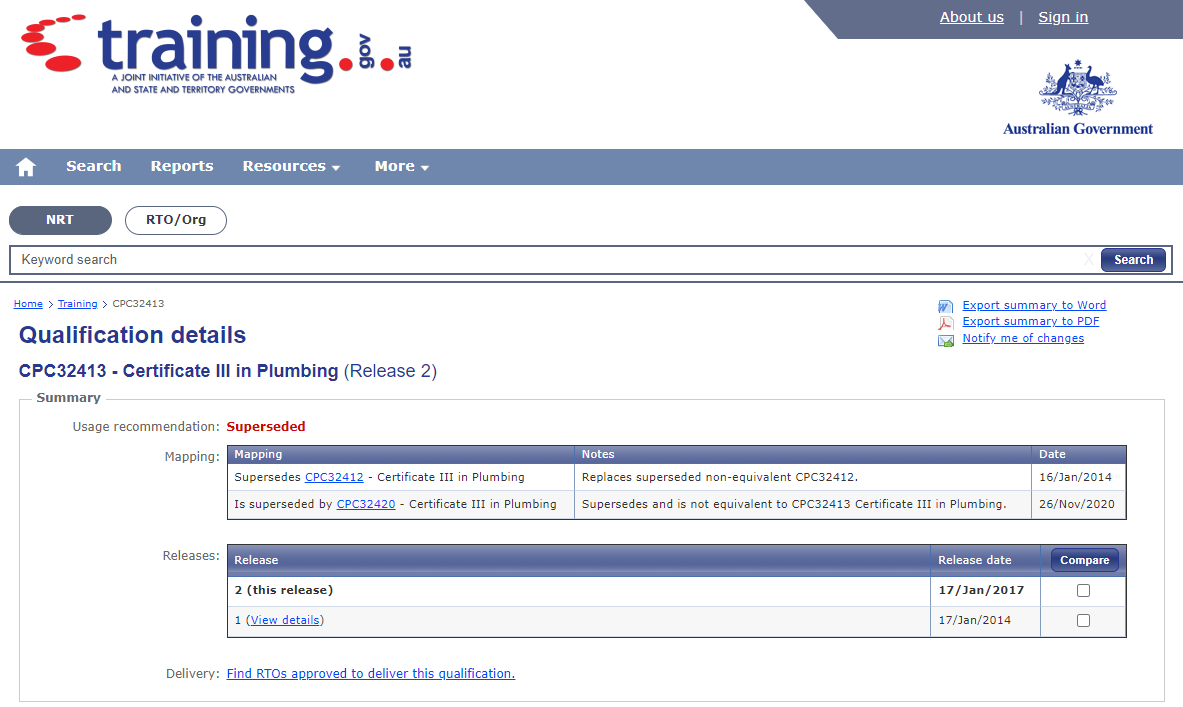1183x707 pixels.
Task: Click the 'Replaces superseded non-equivalent CPC32412.' note
Action: tap(720, 477)
